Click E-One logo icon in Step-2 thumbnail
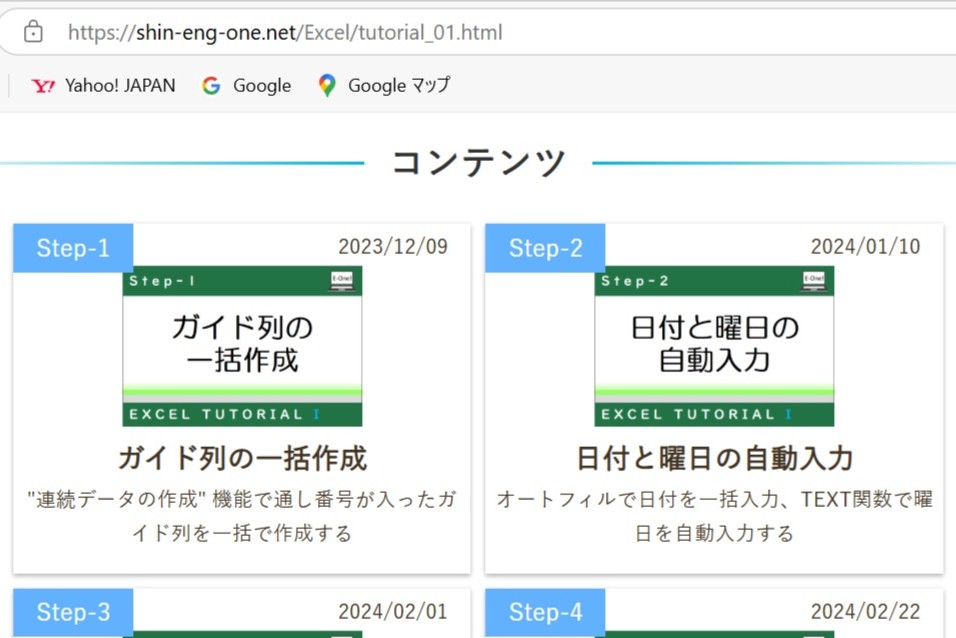This screenshot has width=956, height=638. coord(814,281)
